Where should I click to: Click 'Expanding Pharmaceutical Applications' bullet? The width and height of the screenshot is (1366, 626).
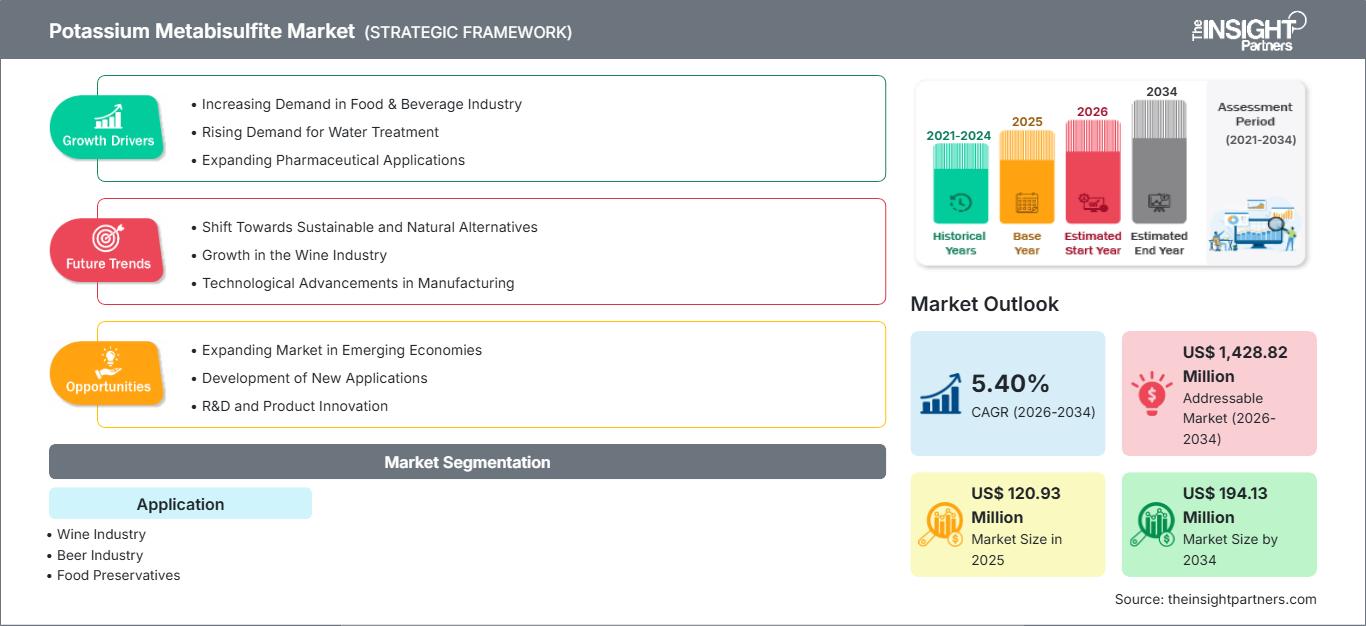(333, 160)
